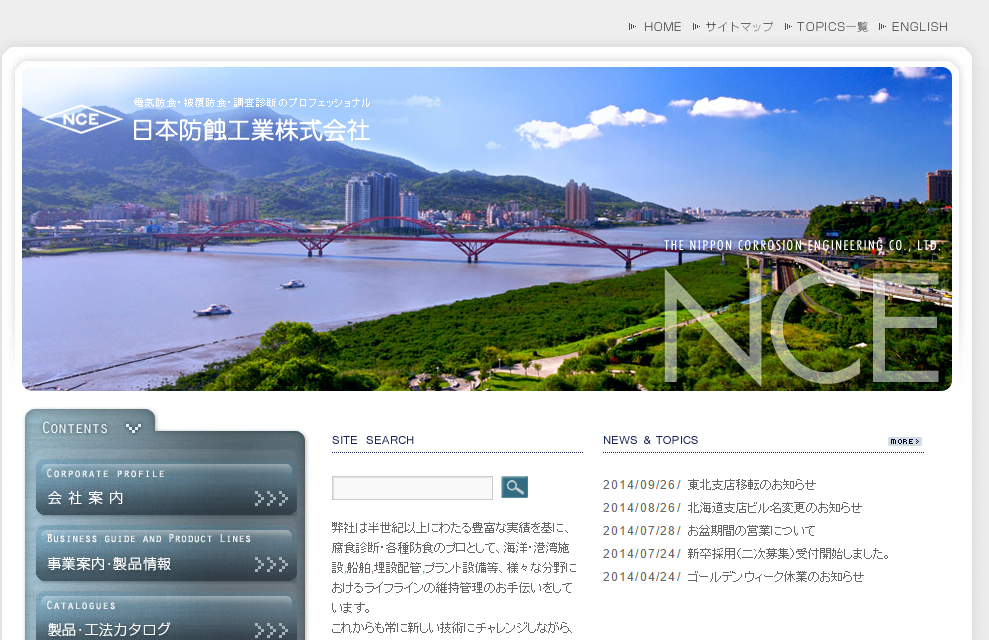This screenshot has width=989, height=640.
Task: Click arrows on 製品・工法カタログ button
Action: [x=271, y=631]
